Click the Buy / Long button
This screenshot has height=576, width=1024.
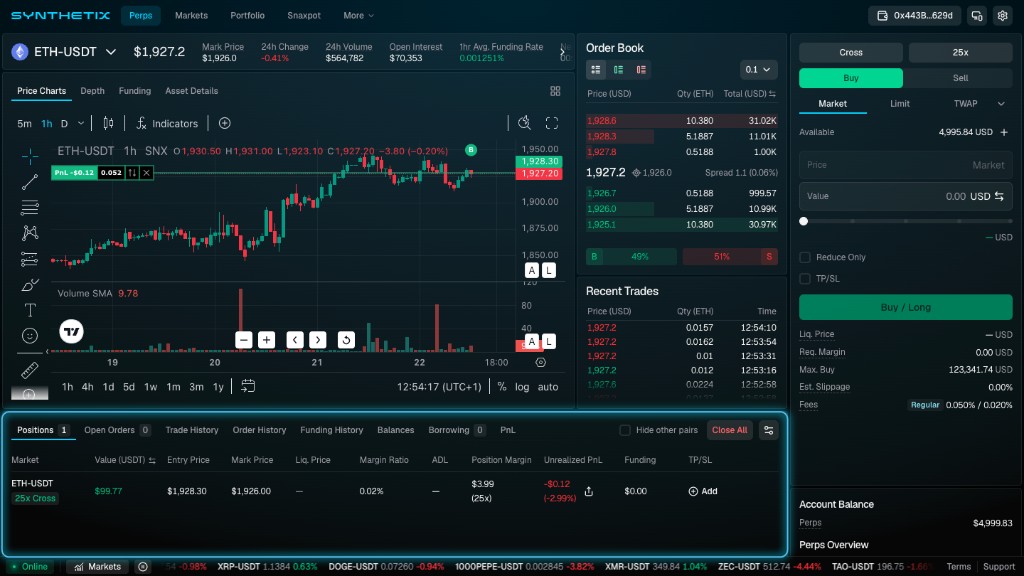905,307
